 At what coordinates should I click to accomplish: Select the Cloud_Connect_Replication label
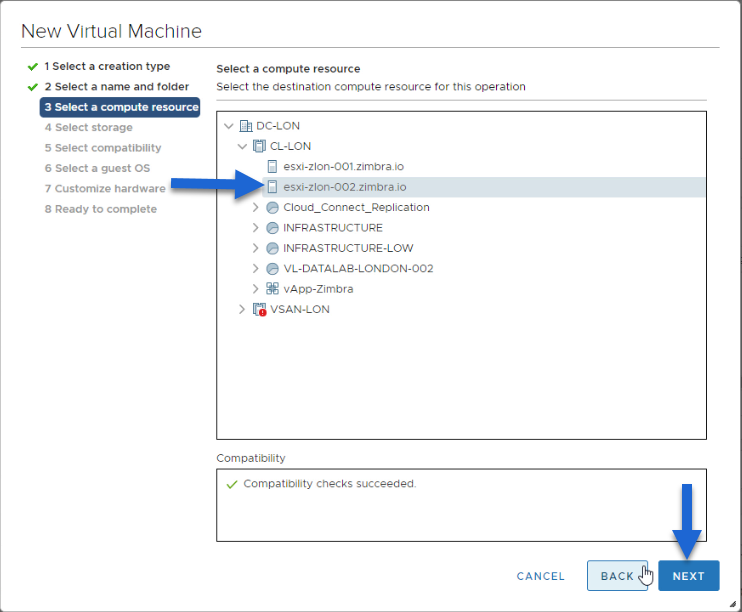pos(356,207)
